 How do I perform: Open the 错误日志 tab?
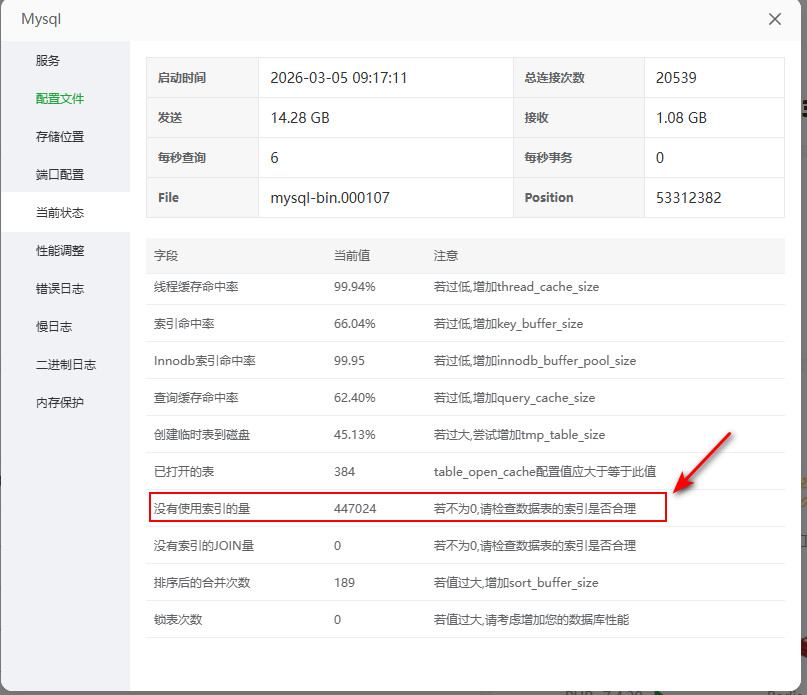tap(60, 288)
